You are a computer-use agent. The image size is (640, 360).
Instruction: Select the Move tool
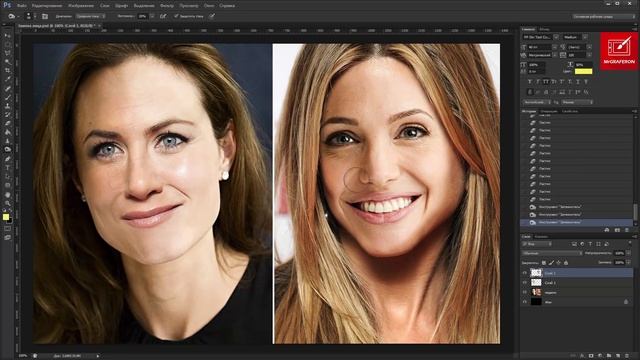click(x=7, y=36)
